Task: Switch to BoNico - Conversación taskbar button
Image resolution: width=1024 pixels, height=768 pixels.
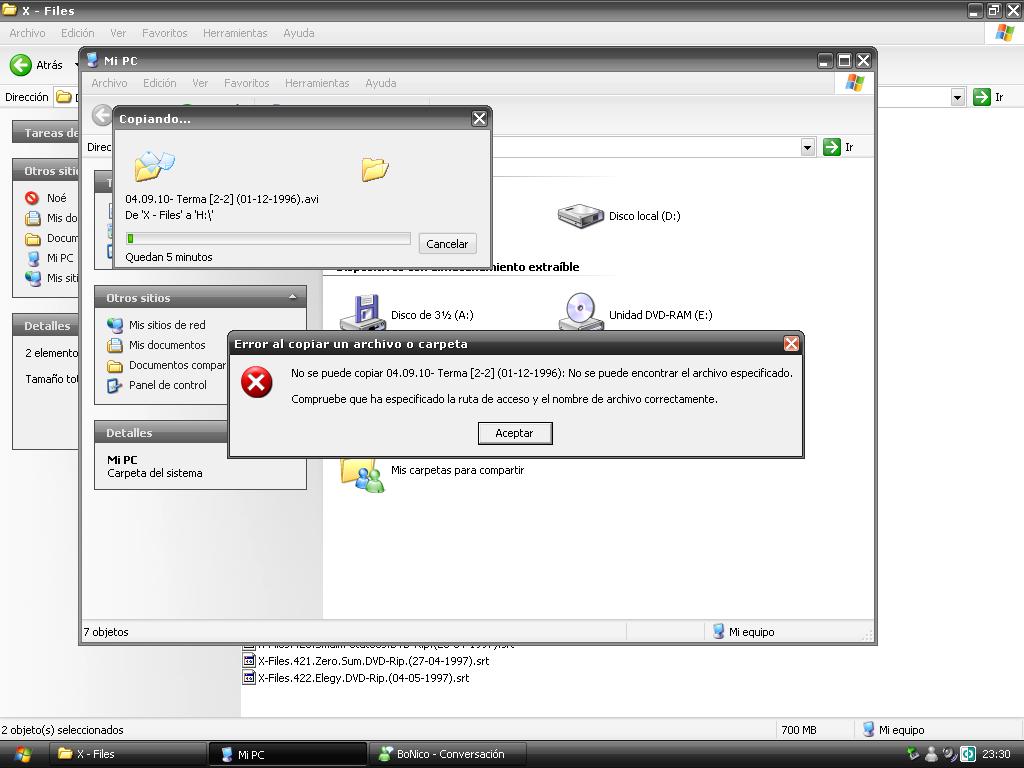Action: (448, 754)
